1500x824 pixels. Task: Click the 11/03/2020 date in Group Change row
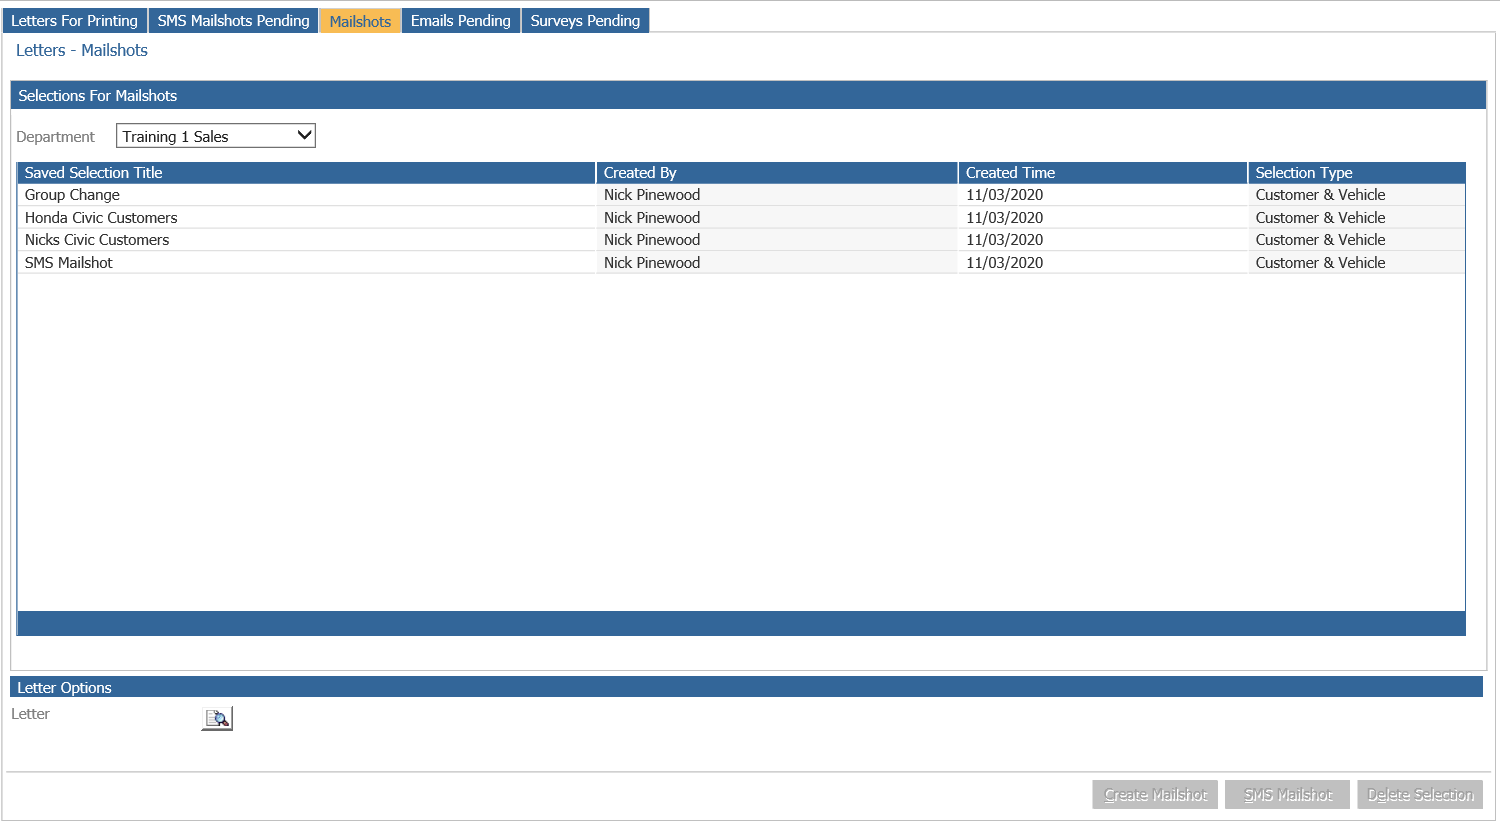[1004, 195]
